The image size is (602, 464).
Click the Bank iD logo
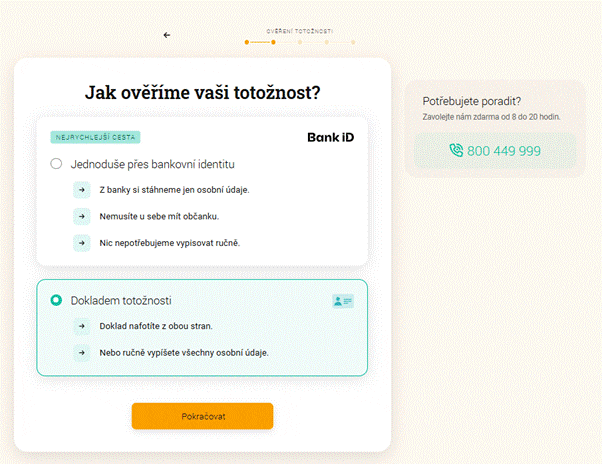coord(331,137)
